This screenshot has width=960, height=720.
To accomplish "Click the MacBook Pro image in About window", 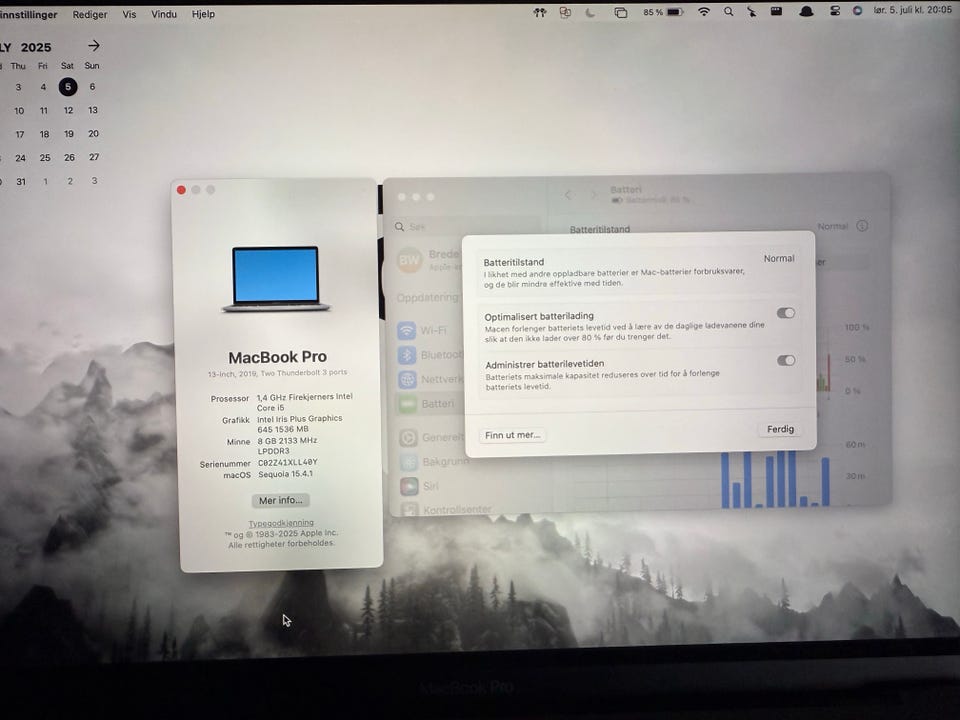I will 276,279.
